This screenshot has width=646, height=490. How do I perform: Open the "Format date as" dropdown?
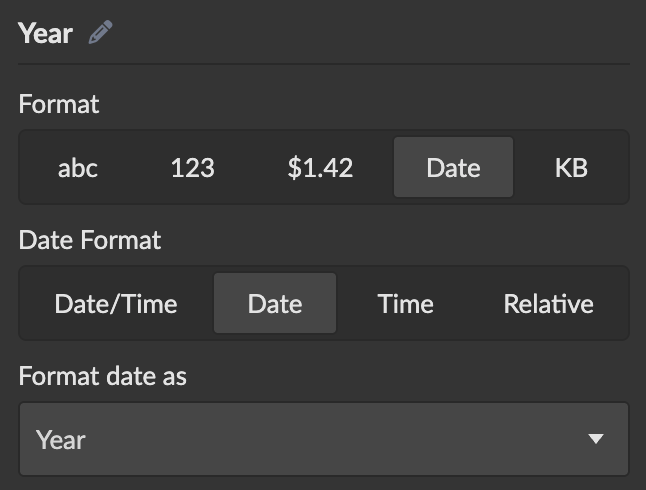pos(323,439)
